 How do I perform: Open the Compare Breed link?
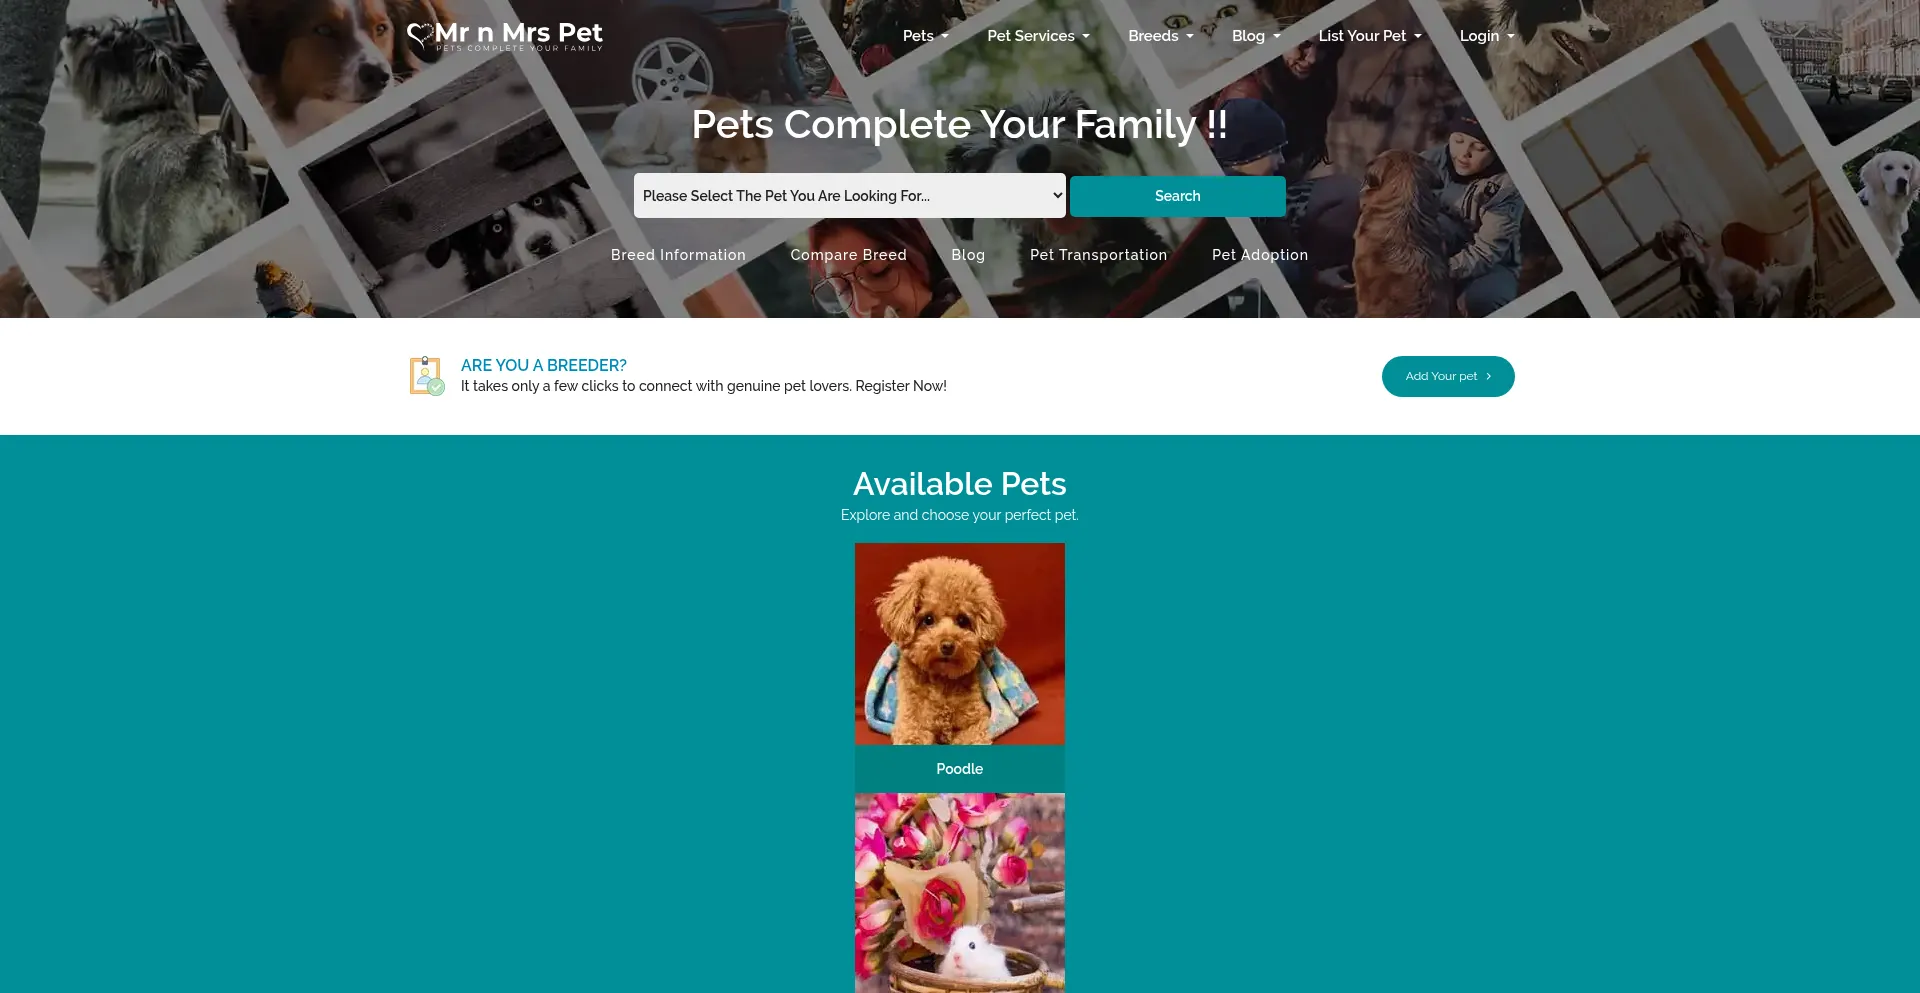[x=848, y=255]
